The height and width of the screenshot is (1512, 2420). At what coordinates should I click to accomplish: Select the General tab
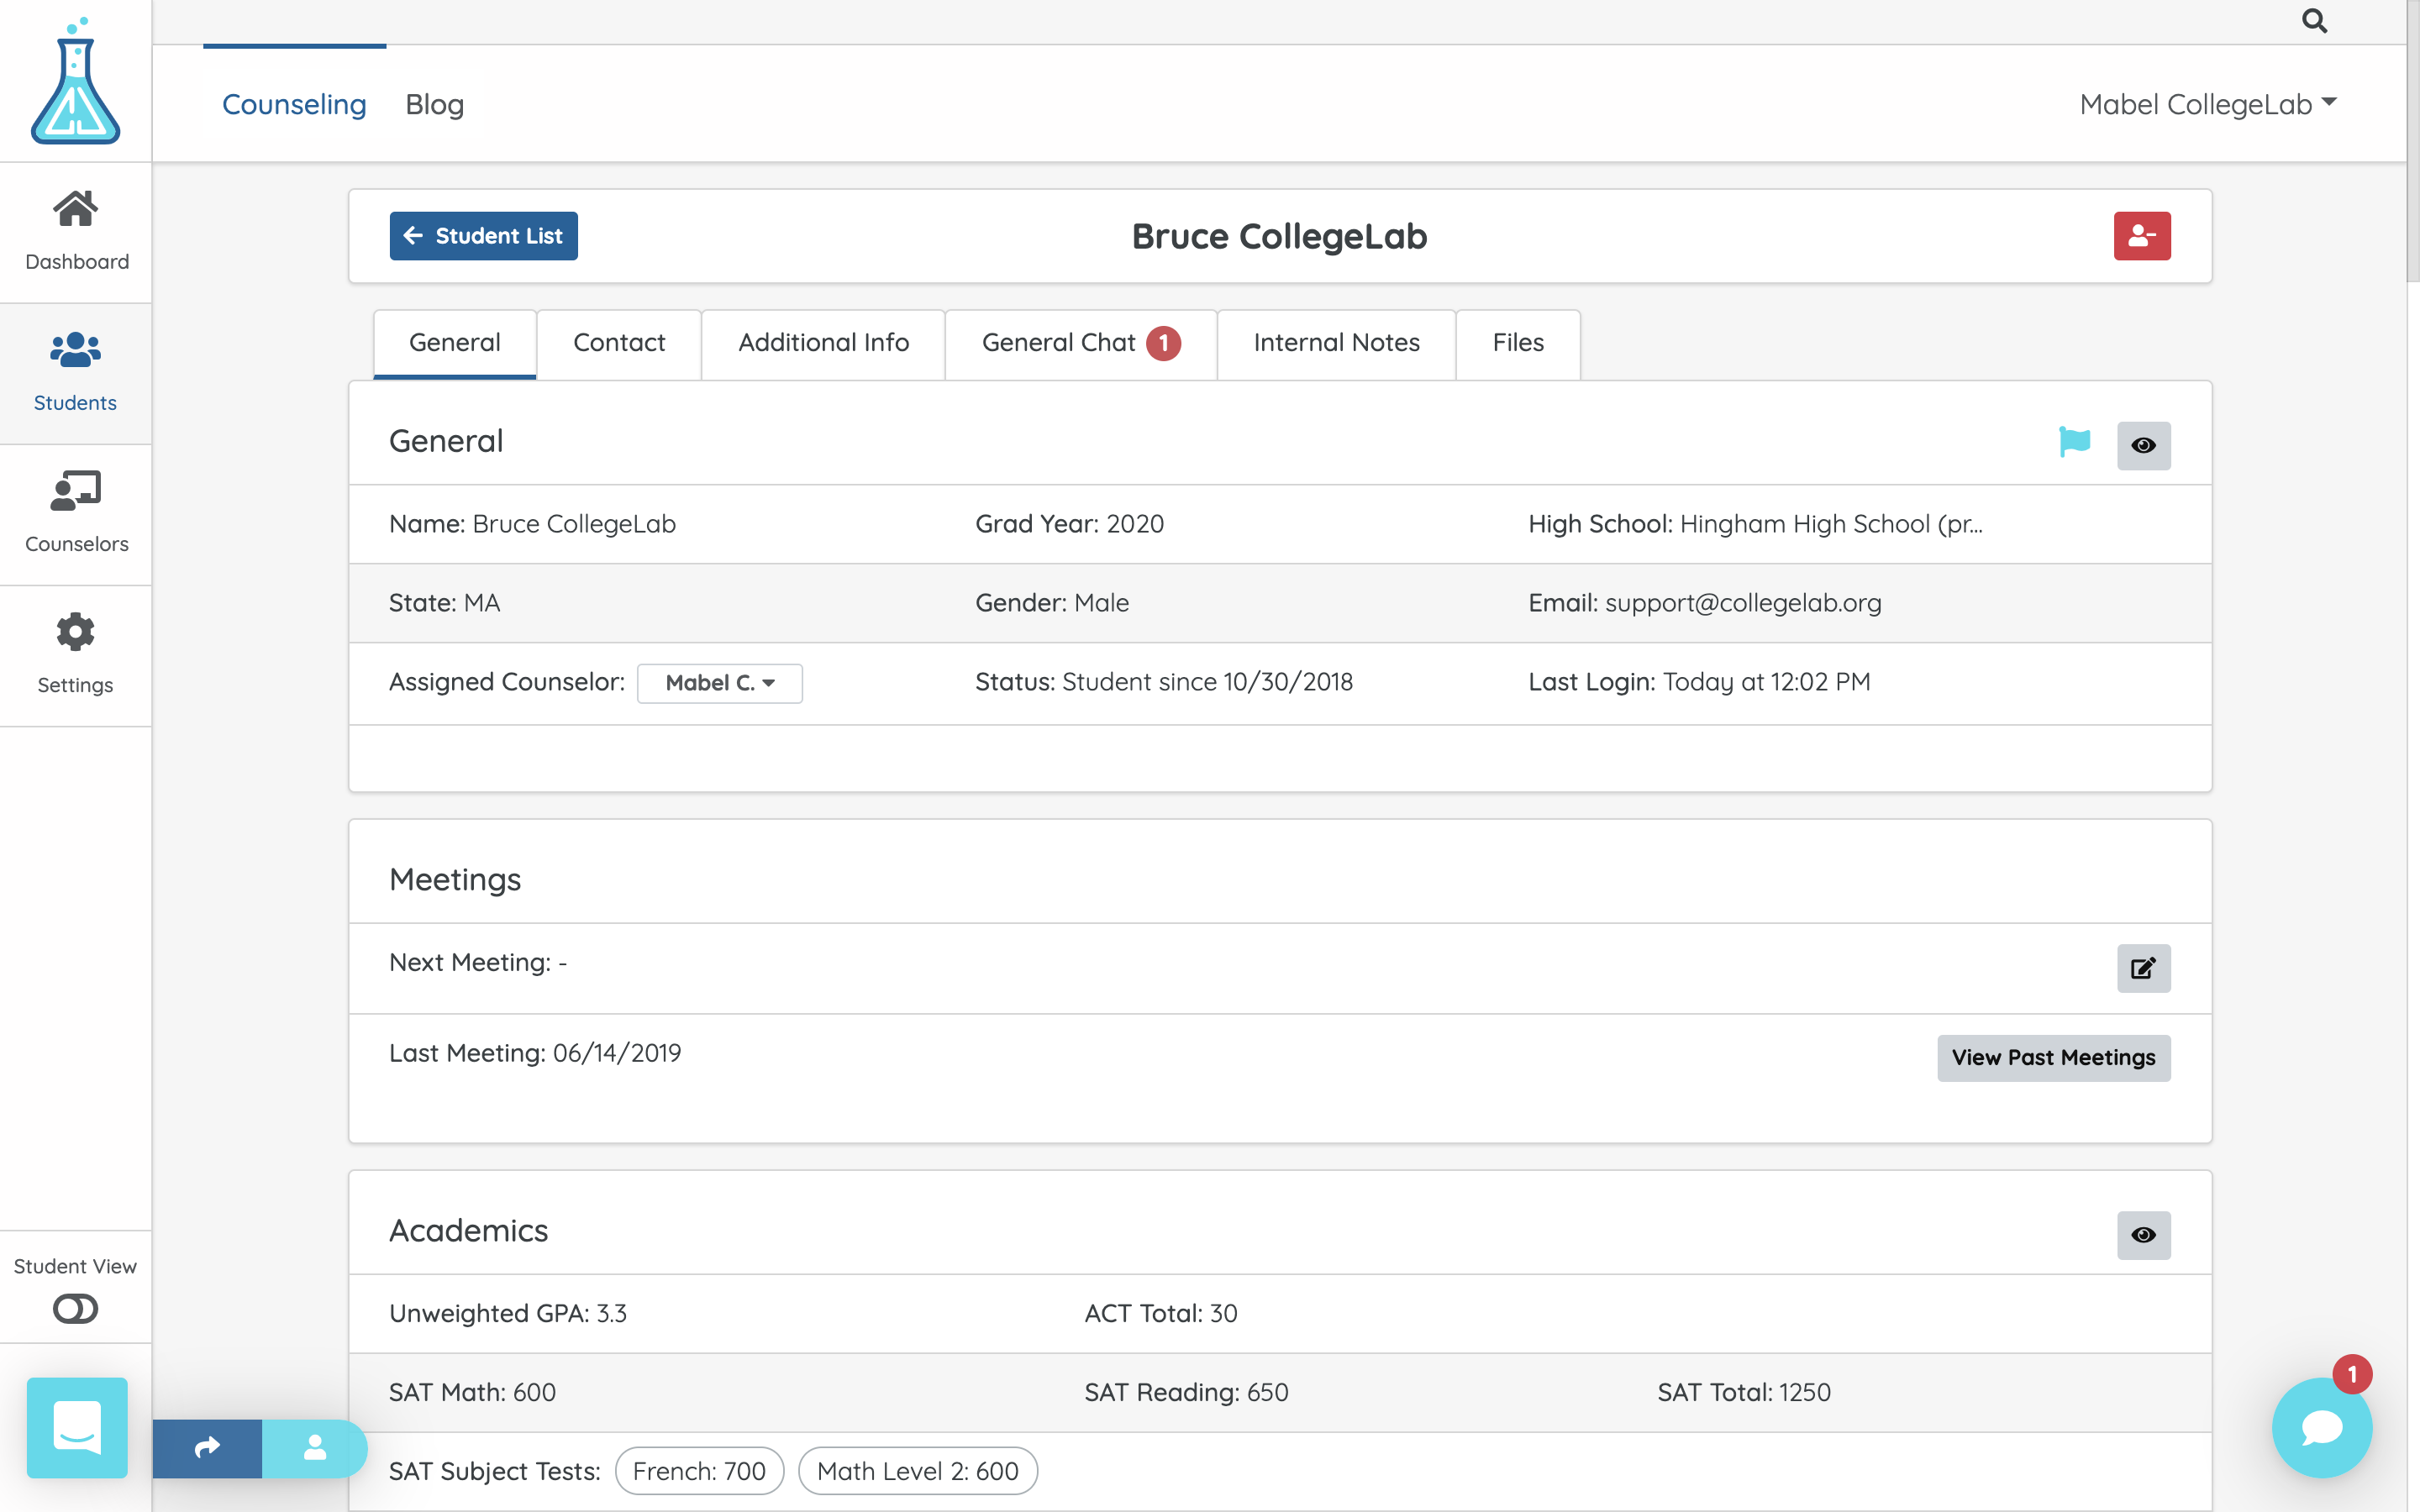click(455, 343)
